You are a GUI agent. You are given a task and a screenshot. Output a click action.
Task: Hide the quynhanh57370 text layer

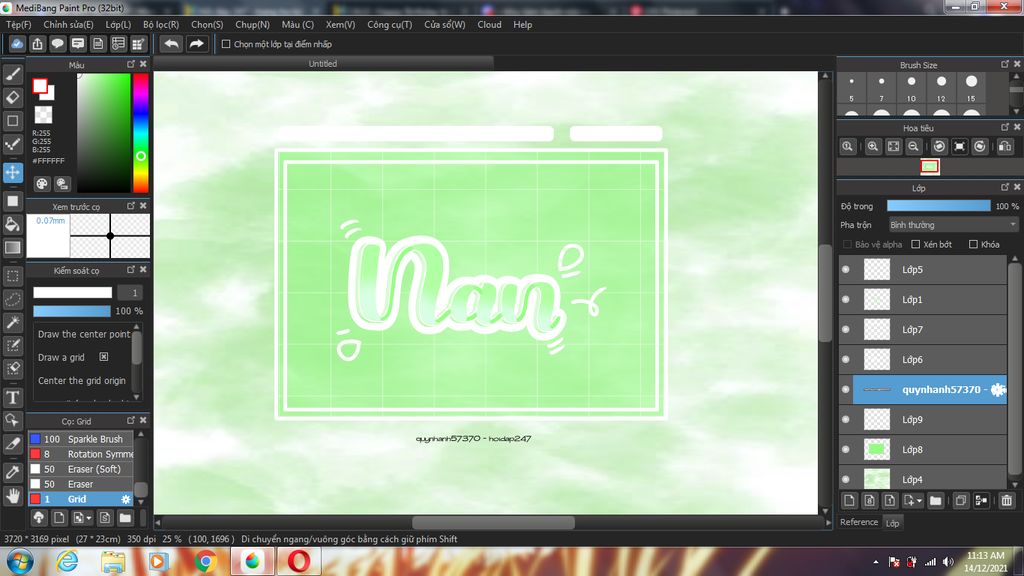[846, 389]
